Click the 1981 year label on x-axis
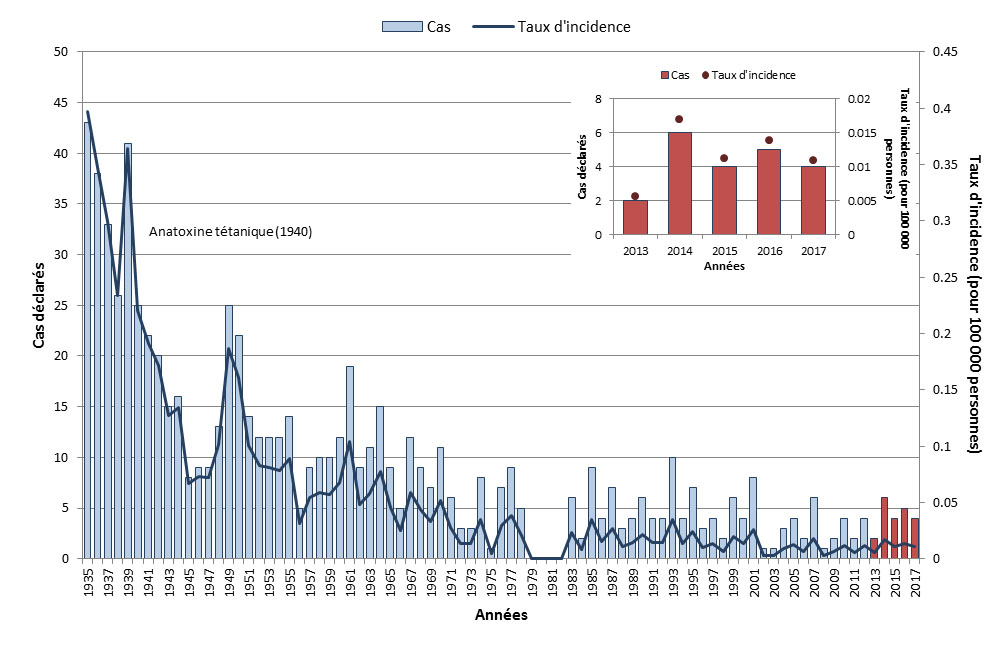The height and width of the screenshot is (651, 1007). [x=552, y=580]
